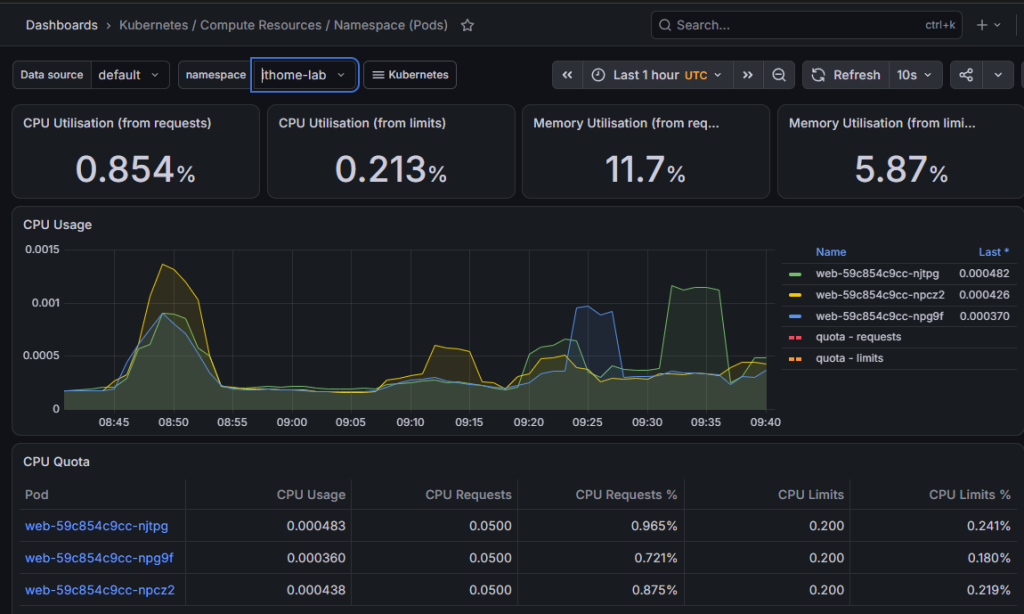The height and width of the screenshot is (614, 1024).
Task: Shift time range backward with double-left arrows
Action: tap(568, 75)
